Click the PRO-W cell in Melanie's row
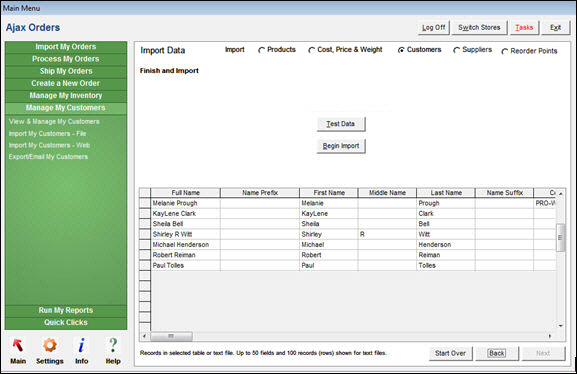This screenshot has width=577, height=374. pyautogui.click(x=545, y=203)
